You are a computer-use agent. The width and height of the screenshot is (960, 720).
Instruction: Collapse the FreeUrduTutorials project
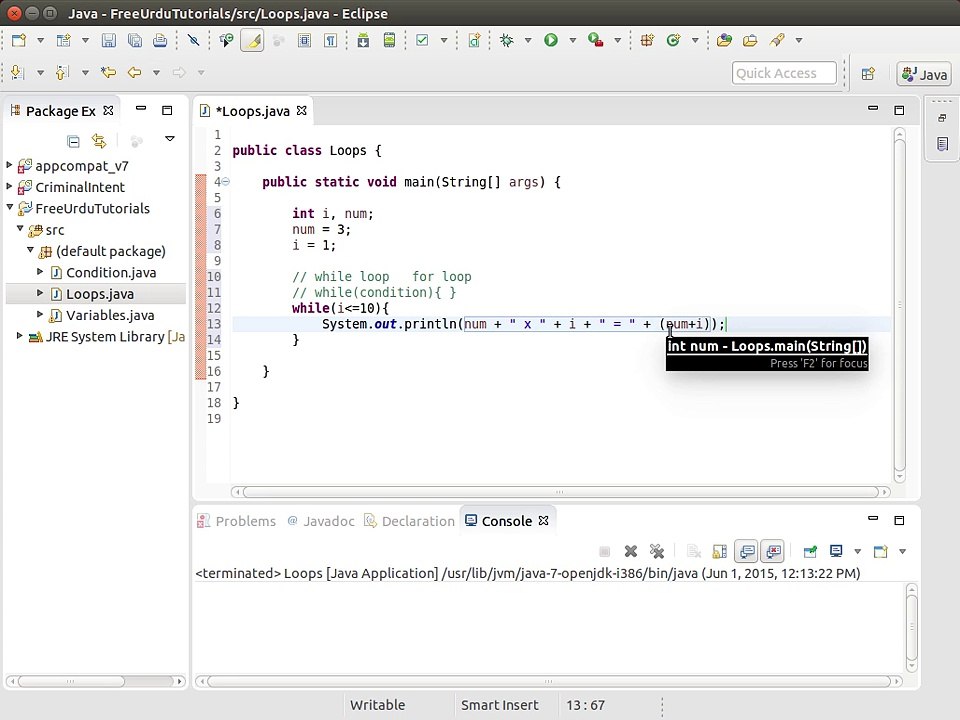point(10,207)
